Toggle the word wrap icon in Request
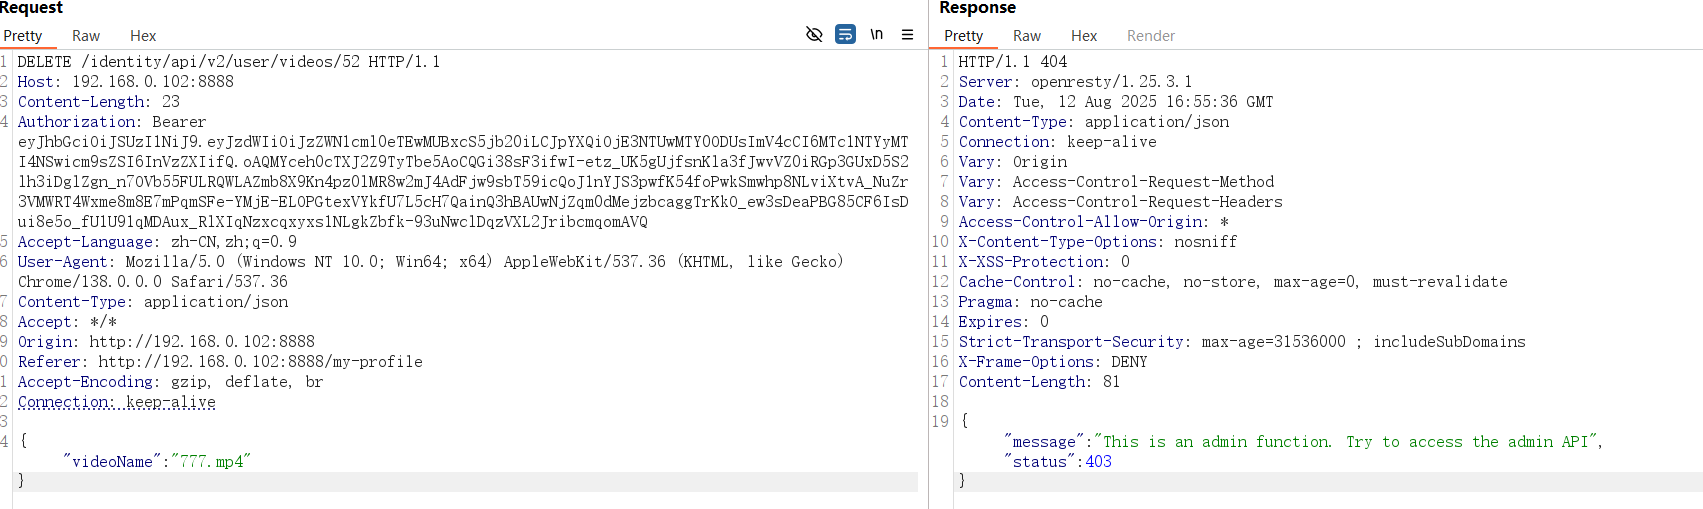This screenshot has height=509, width=1703. point(845,35)
